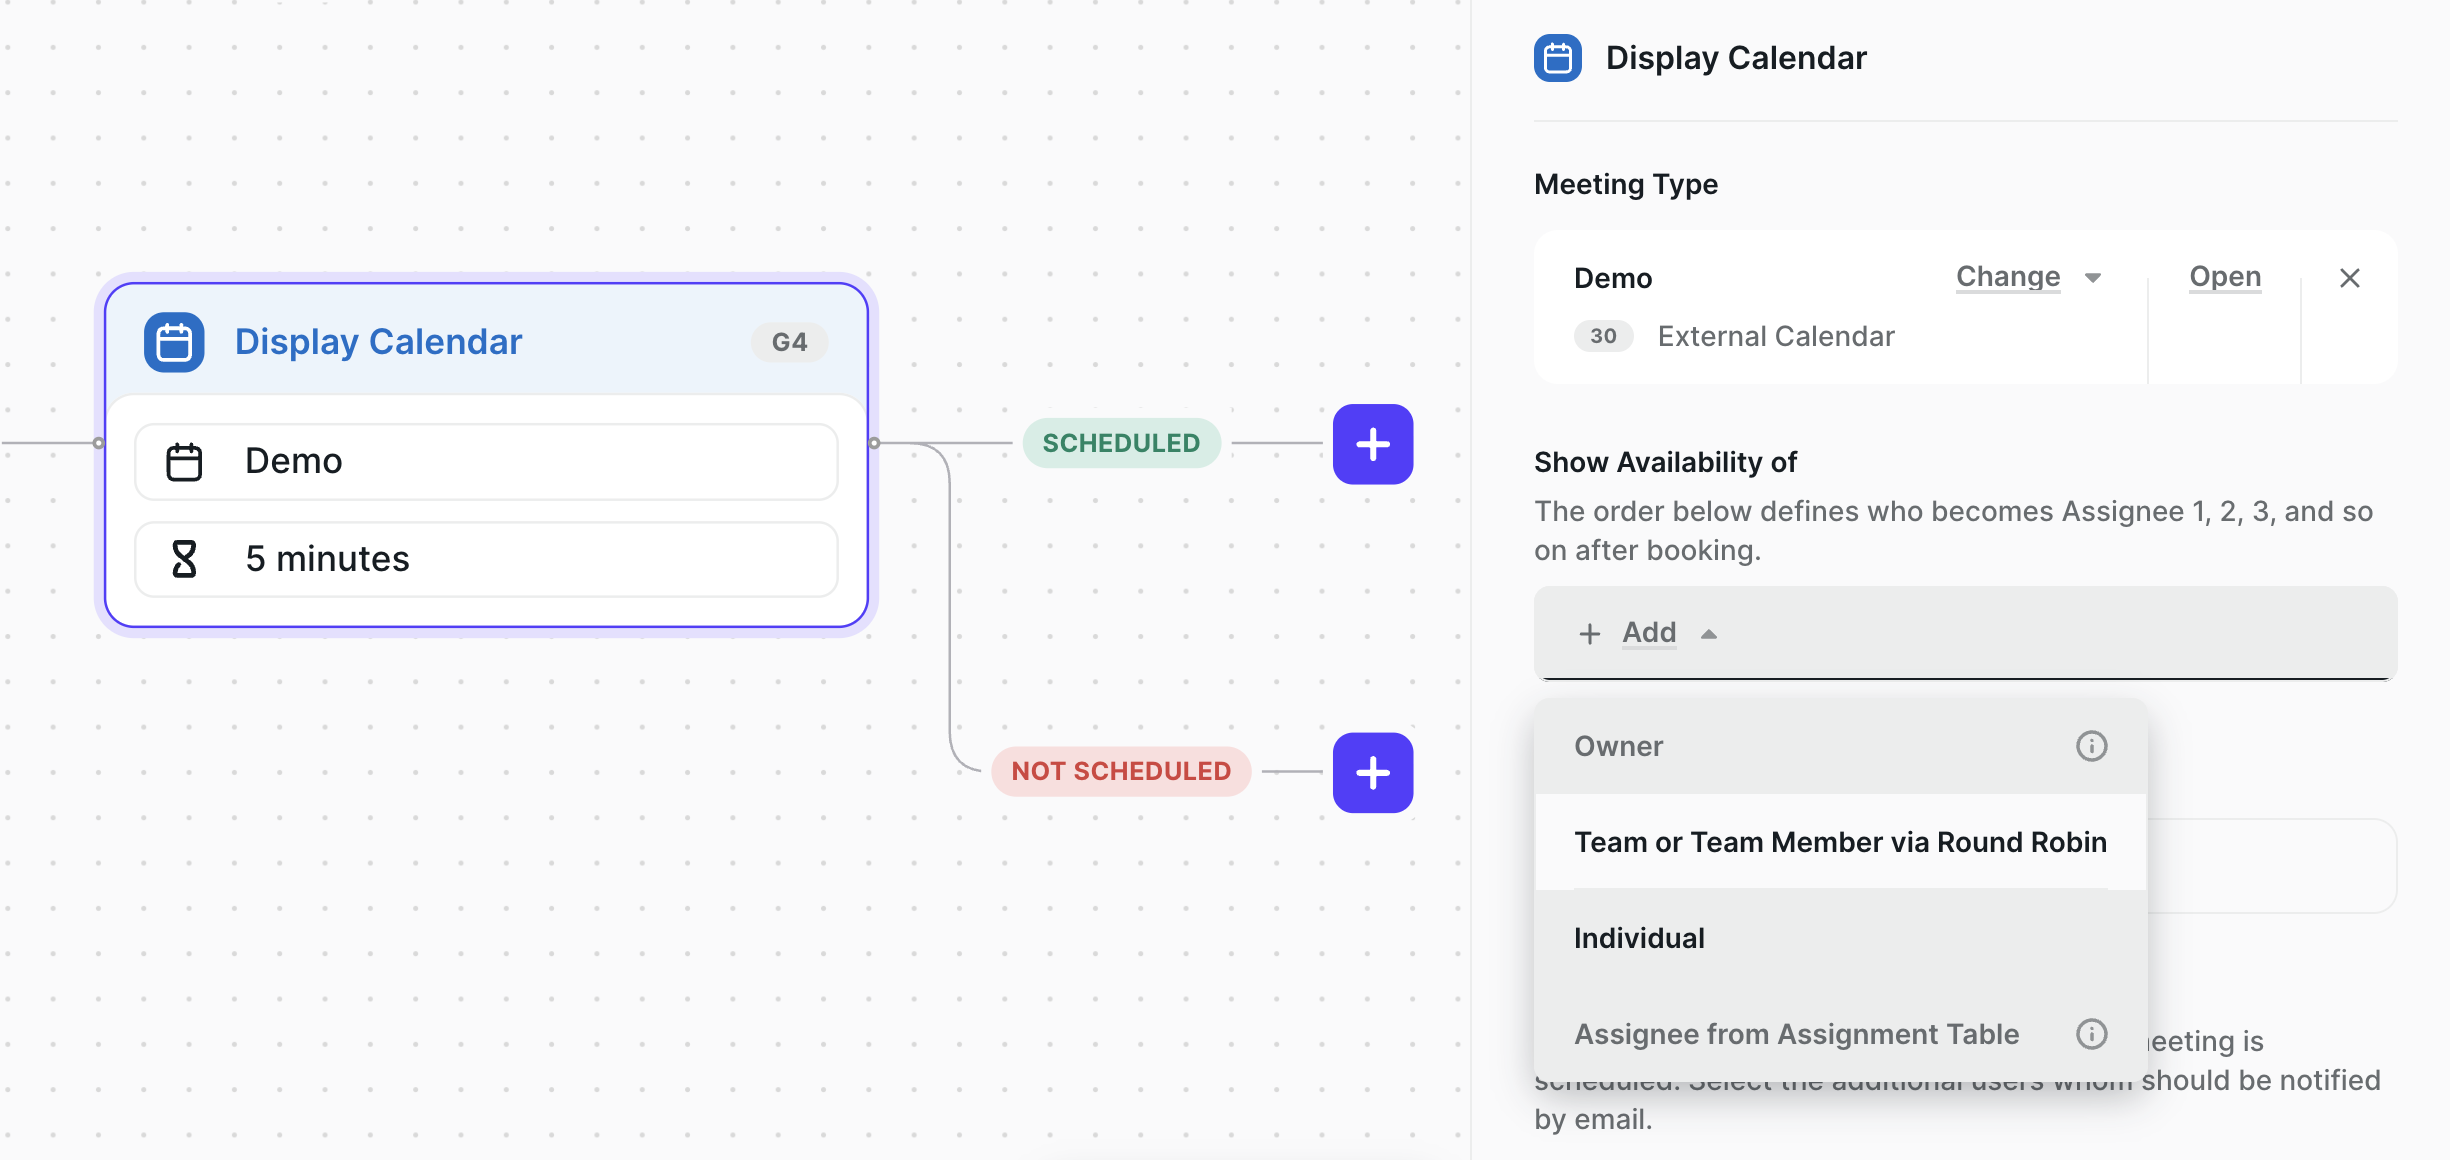Select Individual from the dropdown list
The height and width of the screenshot is (1160, 2450).
[1840, 938]
